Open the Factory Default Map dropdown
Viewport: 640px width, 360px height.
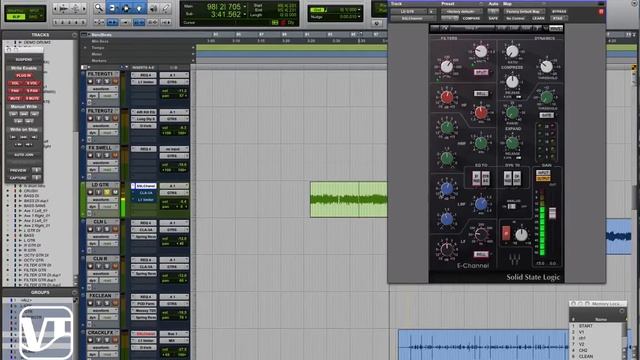(x=523, y=12)
